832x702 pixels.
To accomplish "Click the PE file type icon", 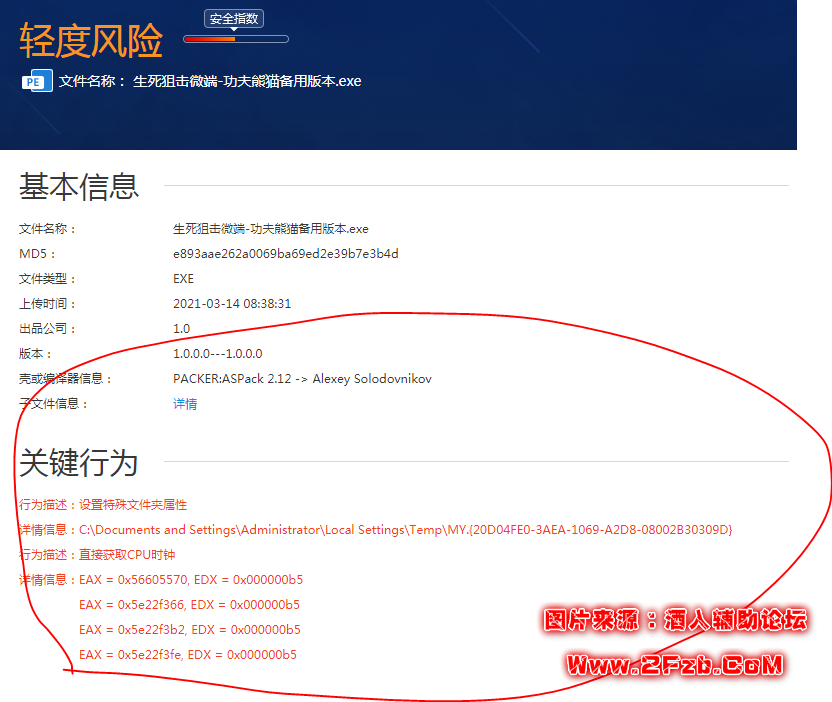I will [x=37, y=81].
